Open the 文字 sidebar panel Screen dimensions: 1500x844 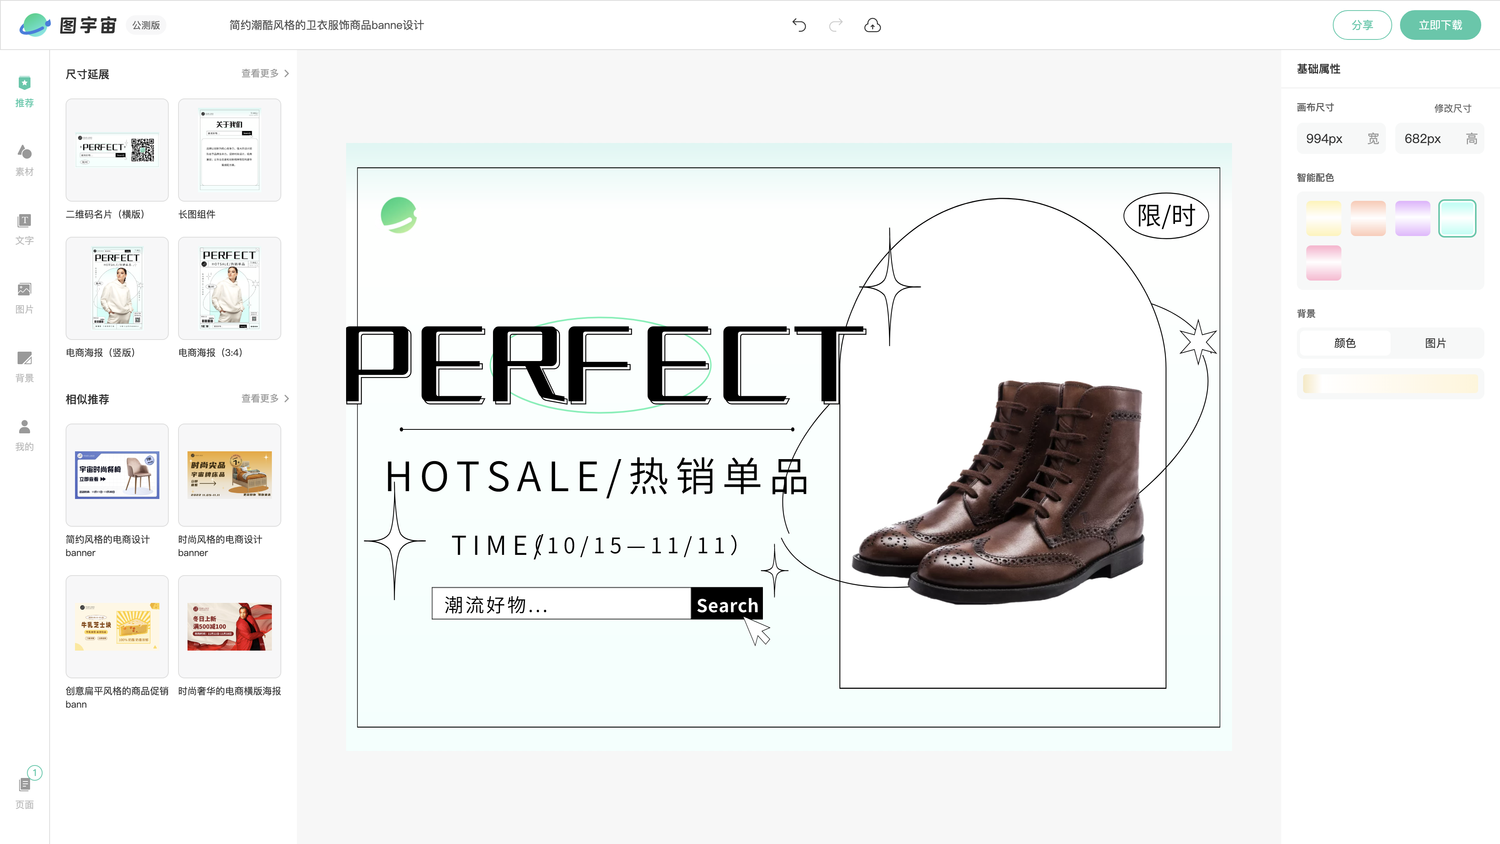click(24, 229)
